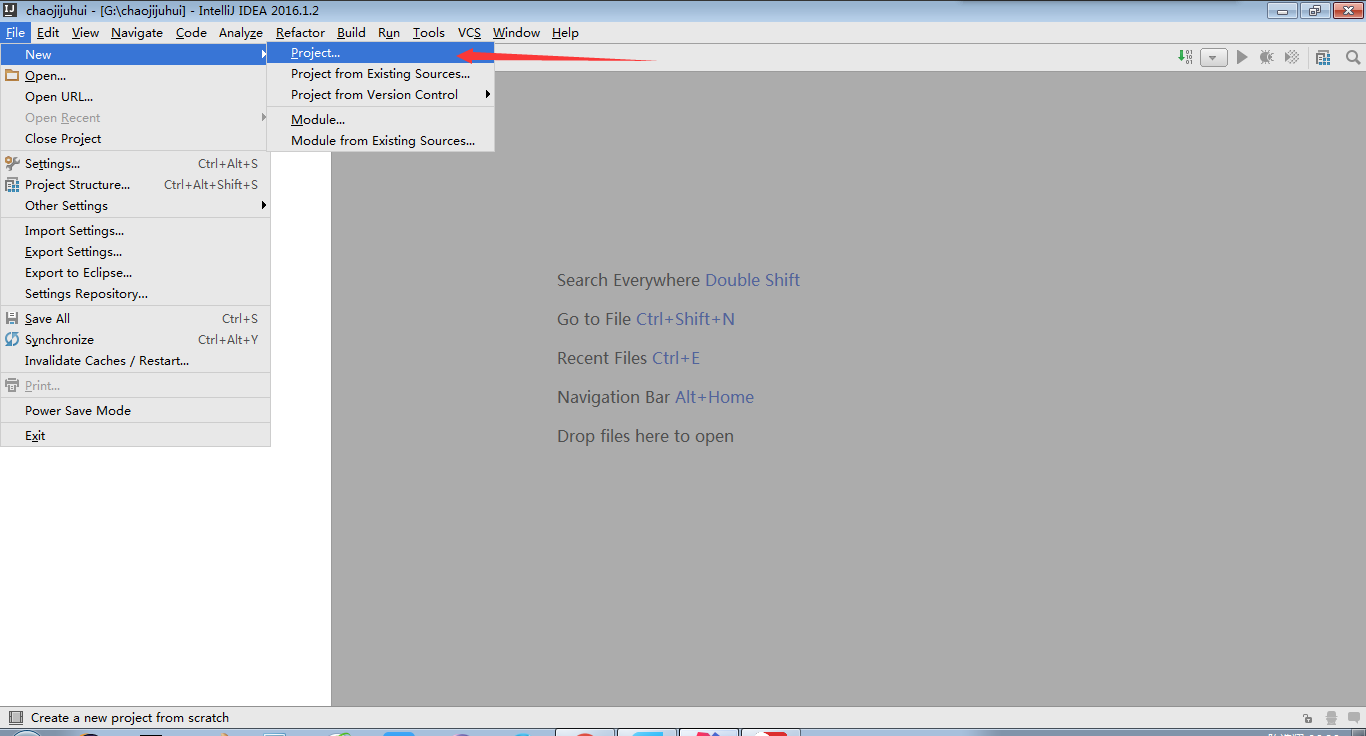Open the Edit menu
1366x736 pixels.
pyautogui.click(x=48, y=33)
